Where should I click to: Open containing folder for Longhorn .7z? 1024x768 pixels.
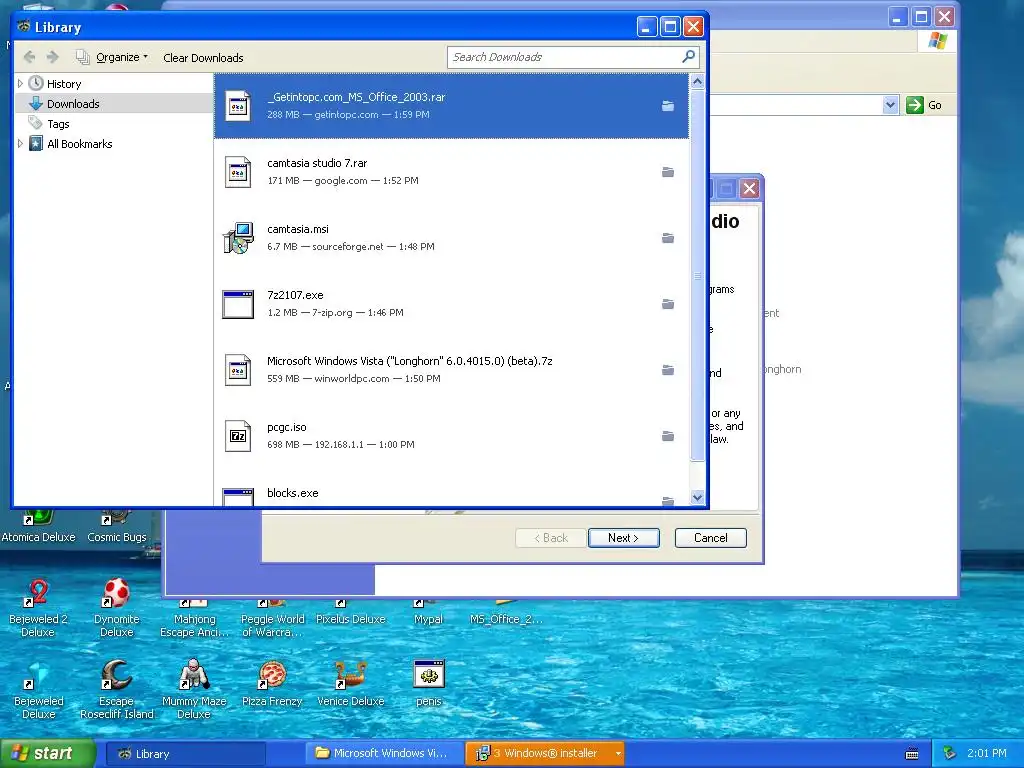coord(667,370)
